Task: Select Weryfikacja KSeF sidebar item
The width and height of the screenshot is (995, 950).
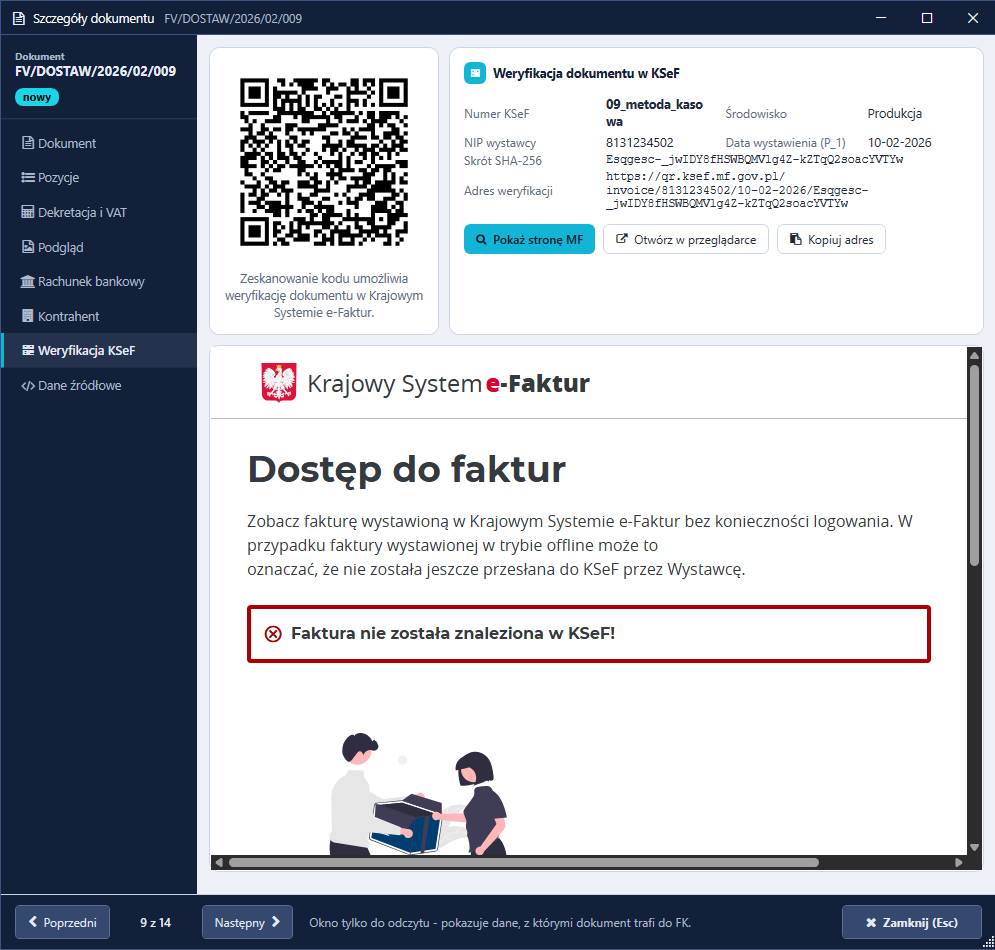Action: click(x=99, y=350)
